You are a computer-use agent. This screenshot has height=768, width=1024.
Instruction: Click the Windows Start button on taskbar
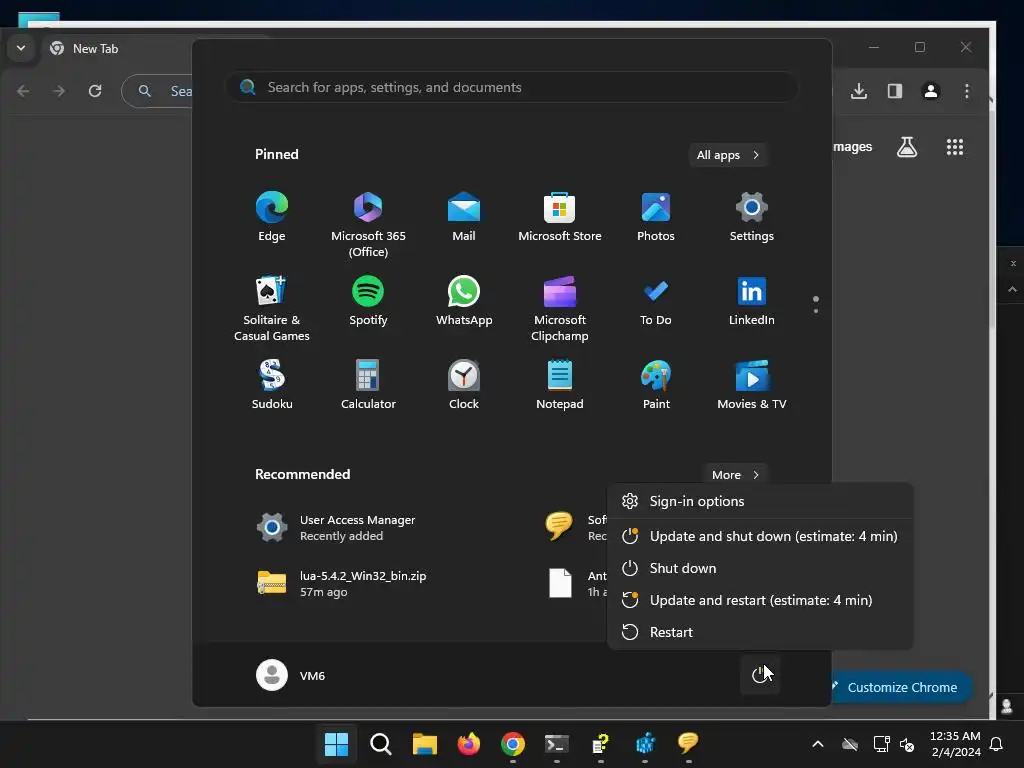(336, 744)
